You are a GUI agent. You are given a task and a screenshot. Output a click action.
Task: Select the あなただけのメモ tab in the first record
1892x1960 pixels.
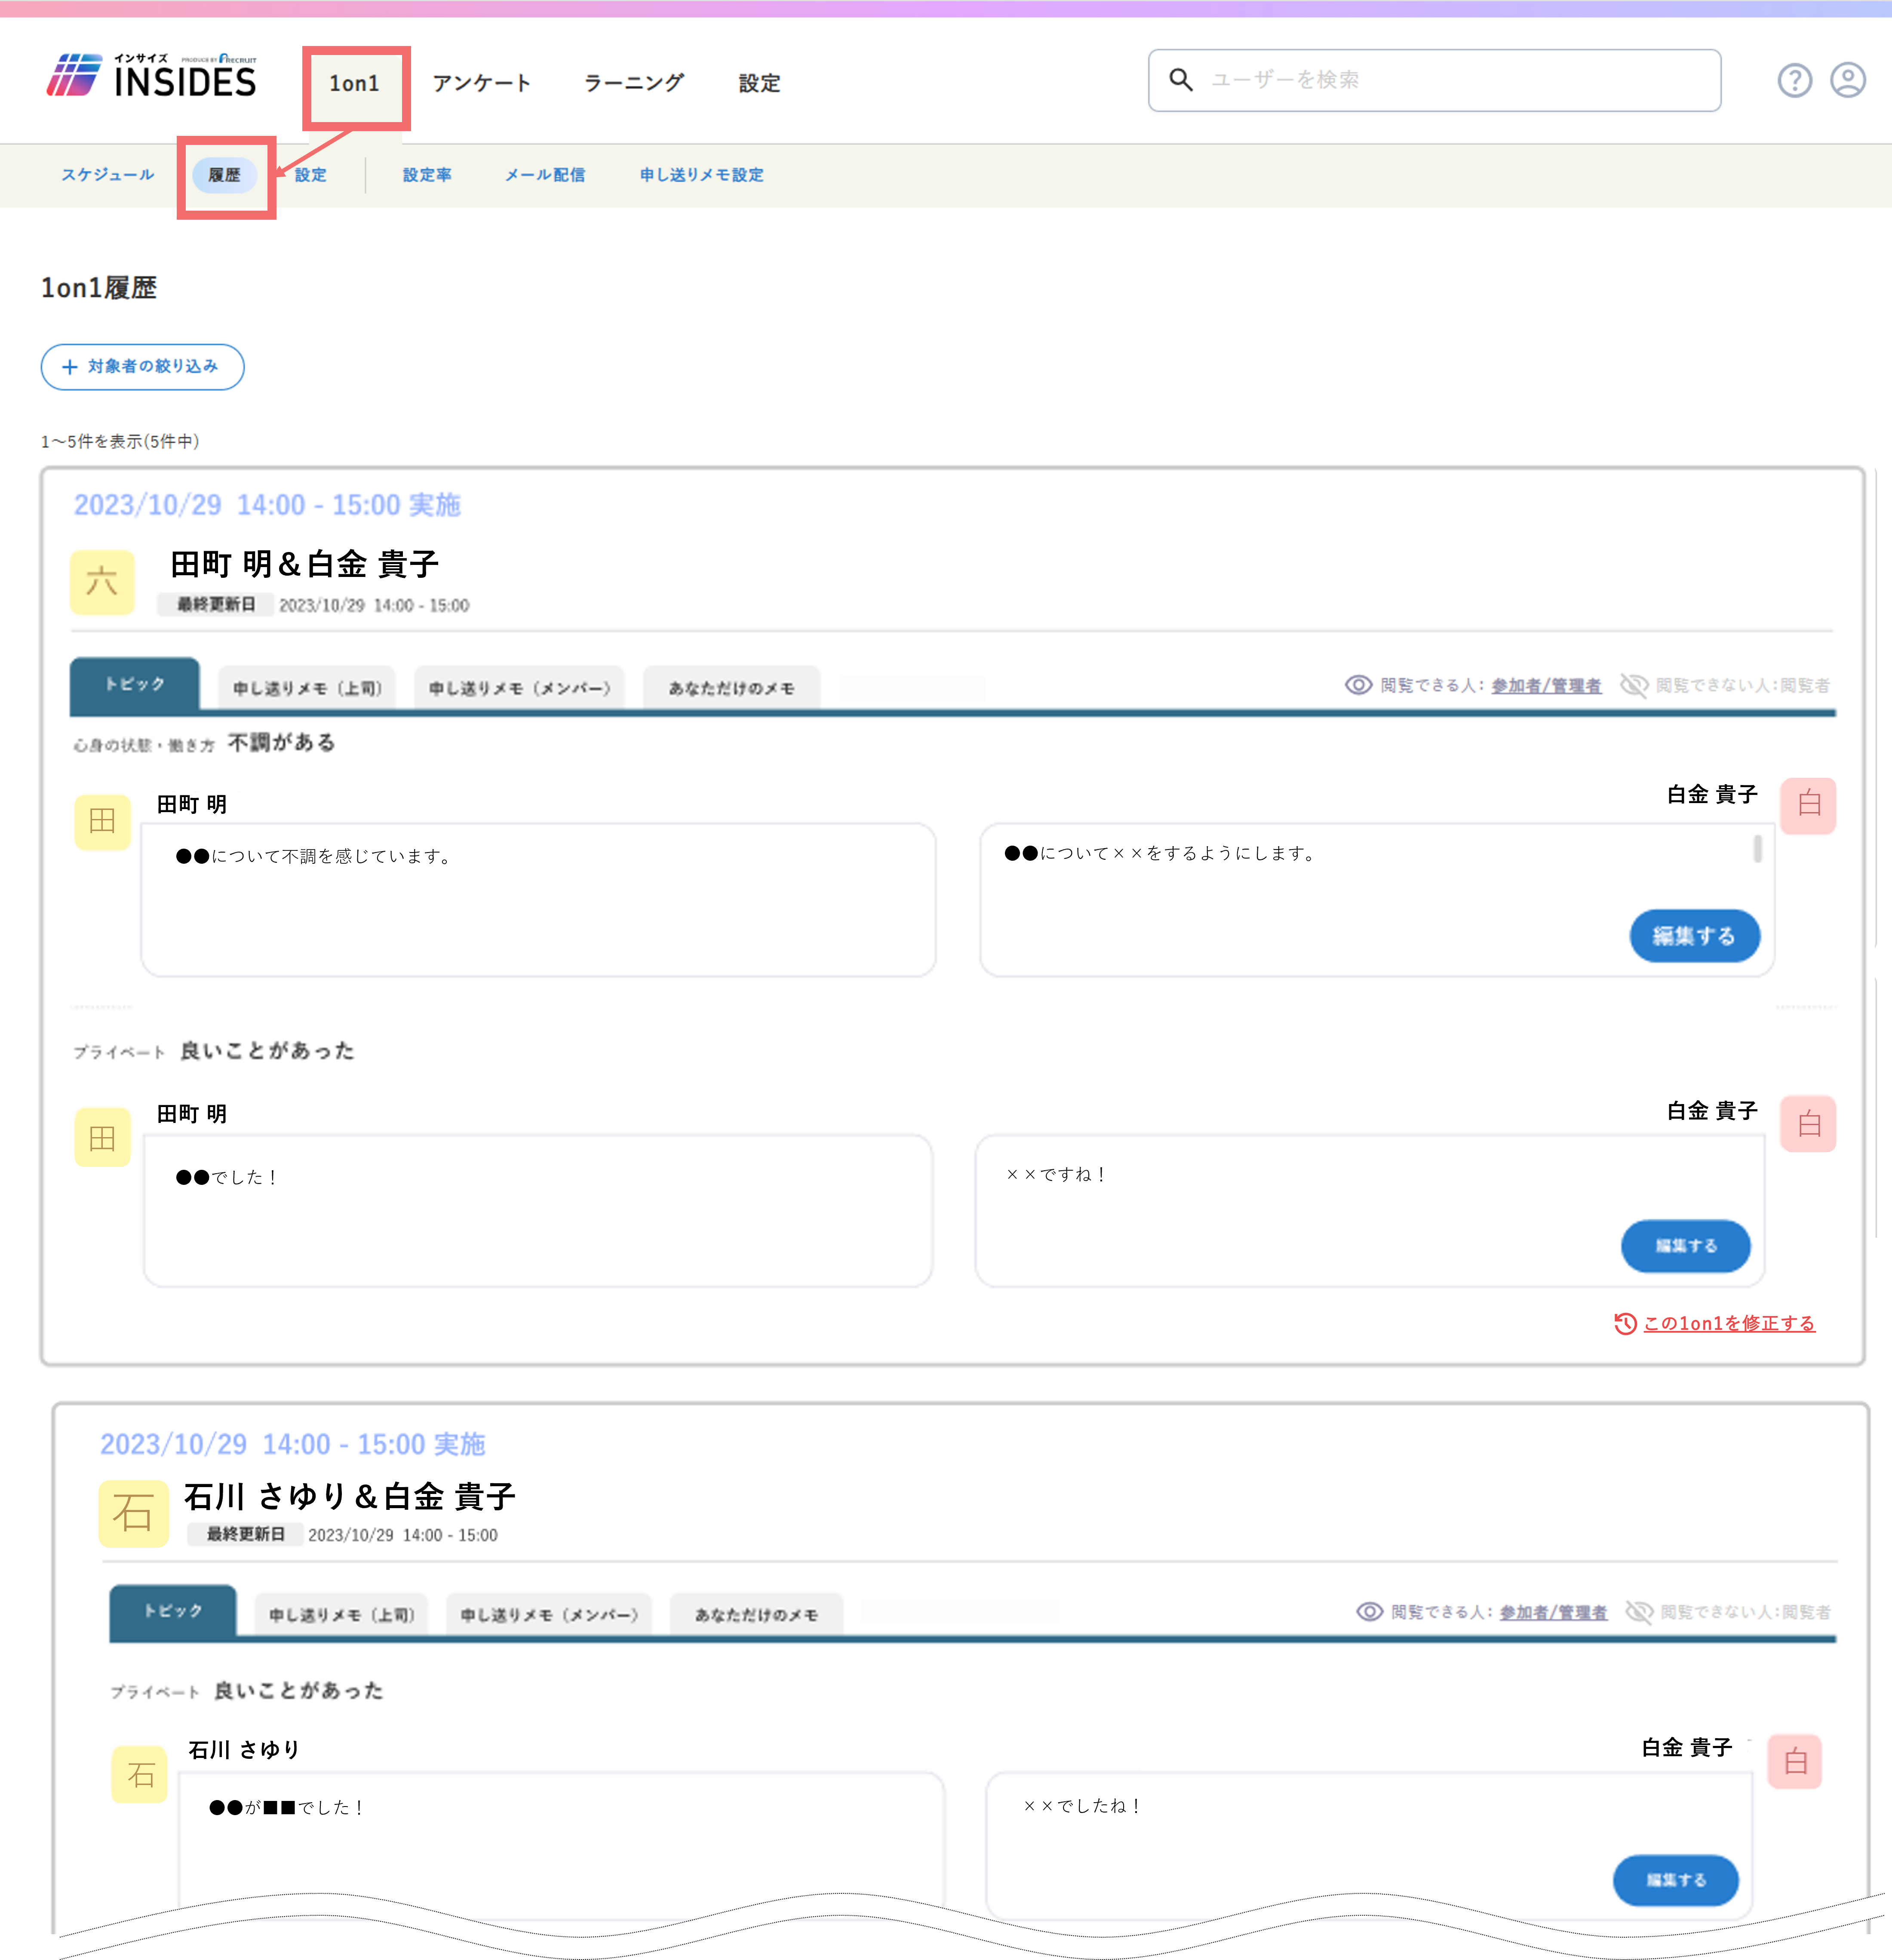(731, 688)
